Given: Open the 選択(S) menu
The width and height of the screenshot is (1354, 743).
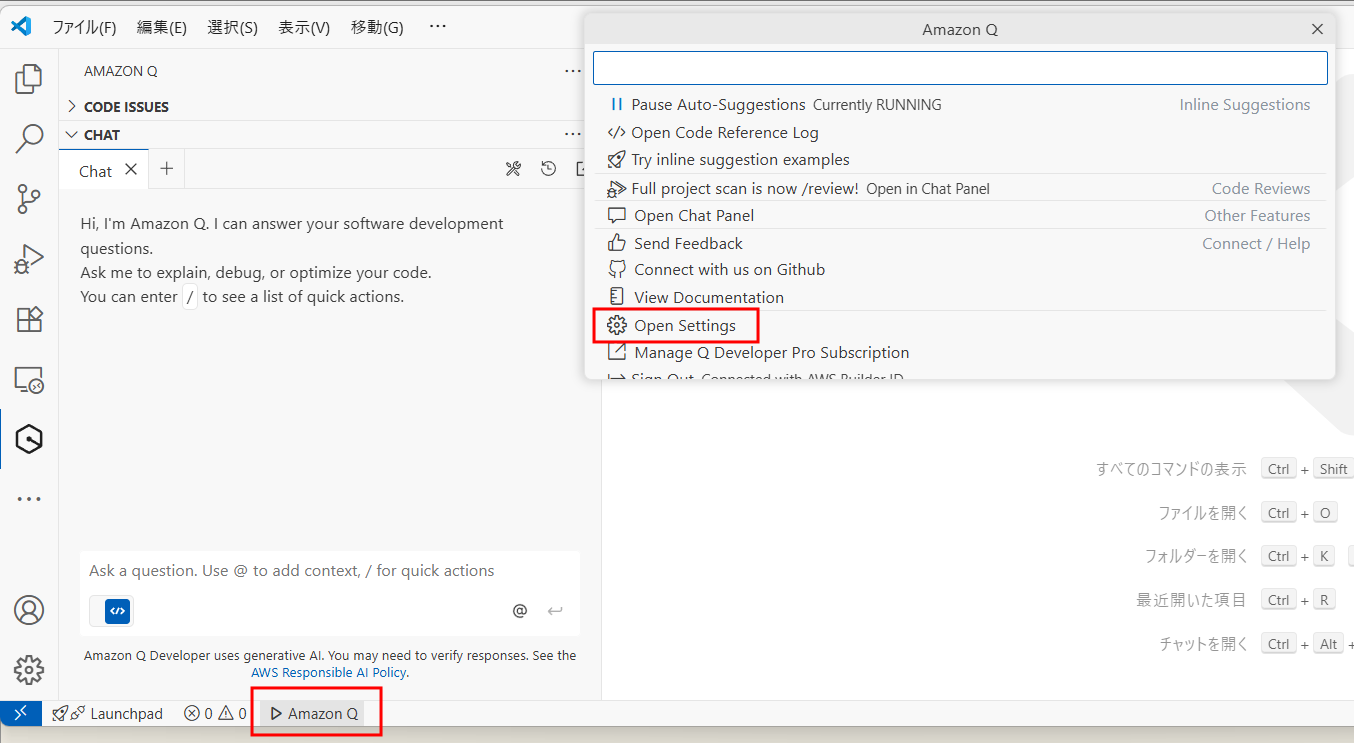Looking at the screenshot, I should (x=233, y=27).
